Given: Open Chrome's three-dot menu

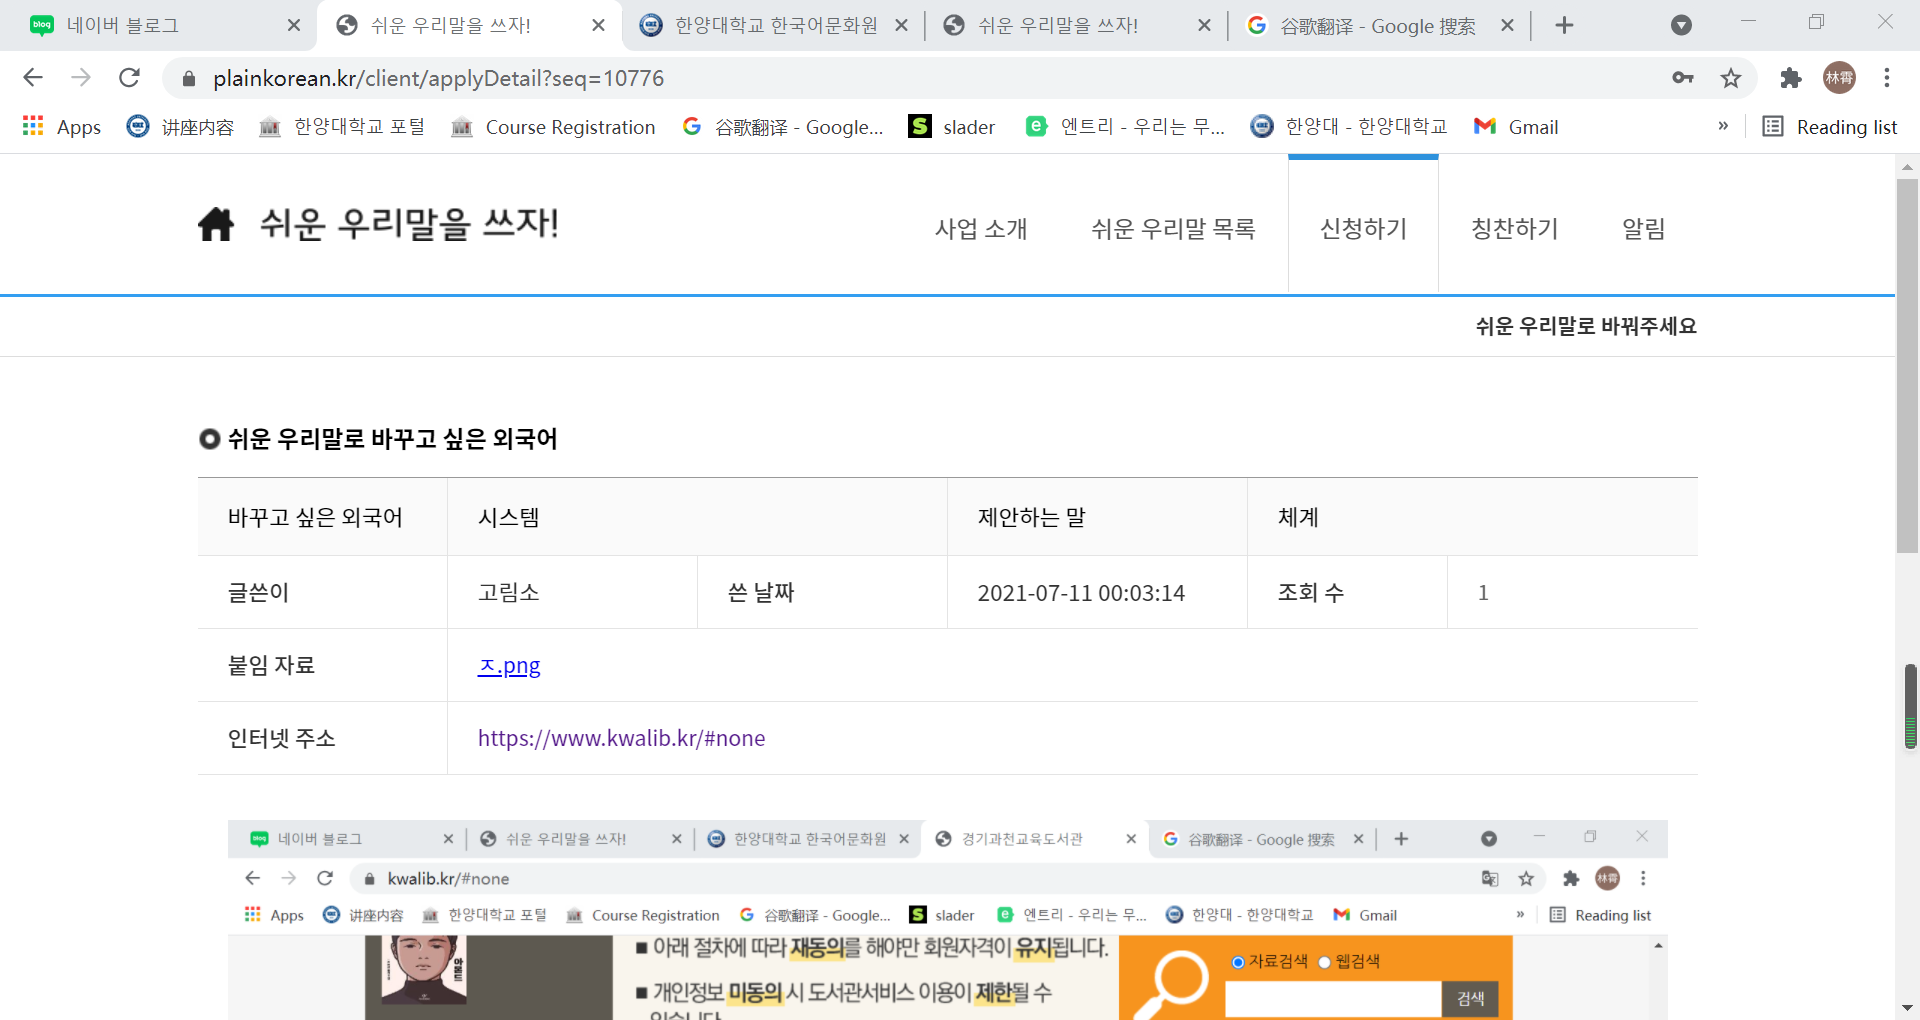Looking at the screenshot, I should [x=1887, y=78].
